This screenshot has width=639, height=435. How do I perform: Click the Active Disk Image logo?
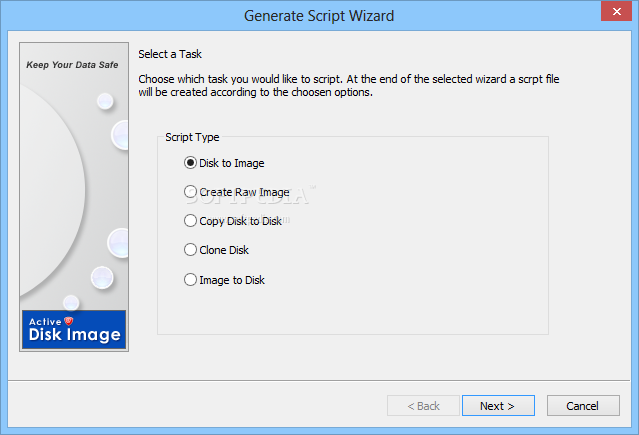[74, 329]
